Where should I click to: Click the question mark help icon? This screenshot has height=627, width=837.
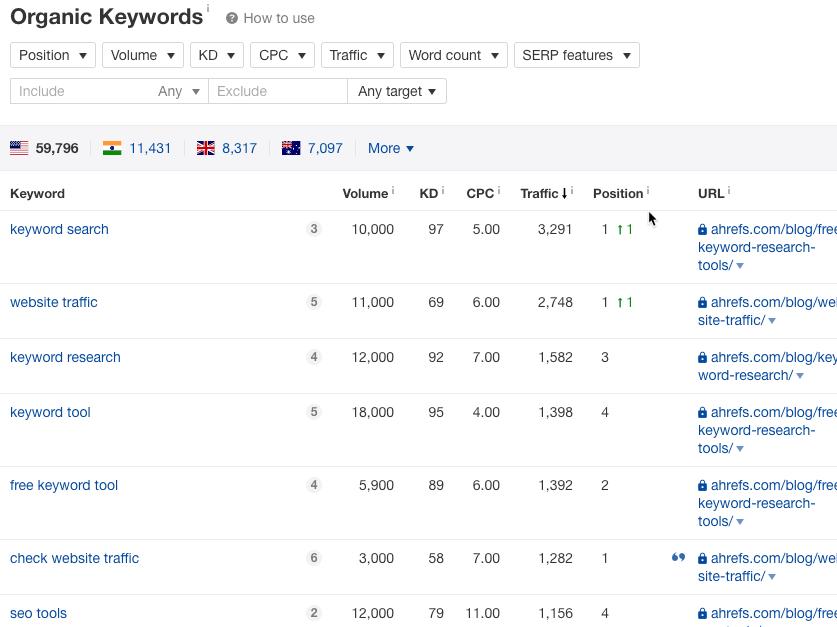coord(232,19)
